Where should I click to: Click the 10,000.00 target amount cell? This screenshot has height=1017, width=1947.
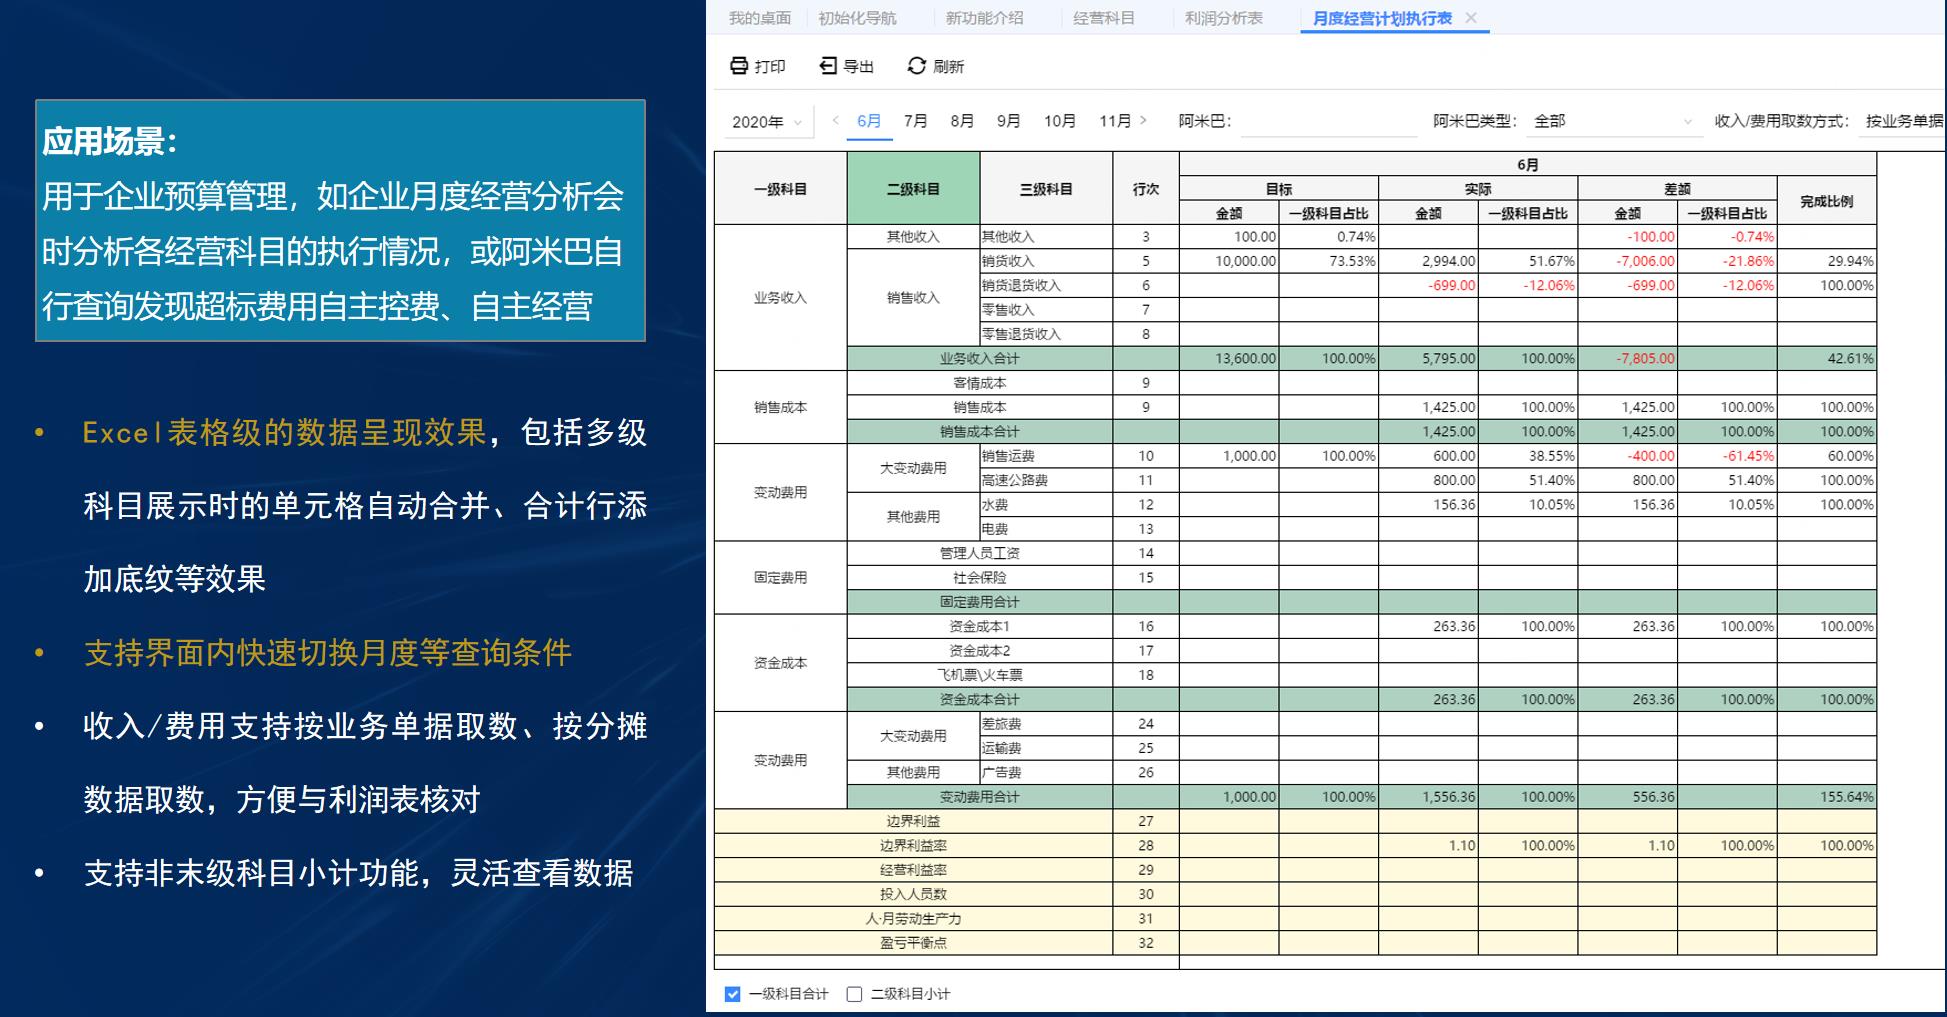pos(1229,261)
